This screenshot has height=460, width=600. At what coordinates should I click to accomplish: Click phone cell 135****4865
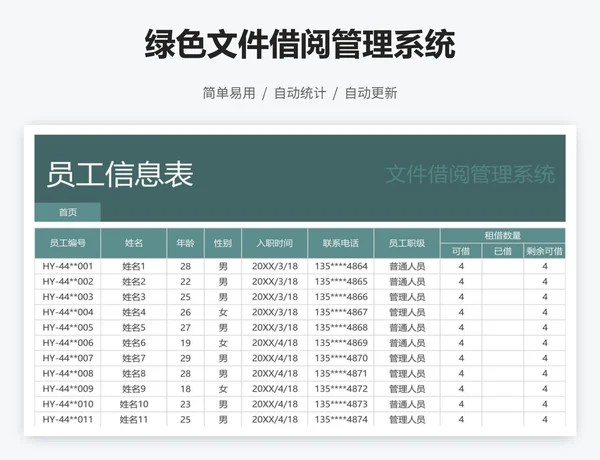tap(341, 282)
